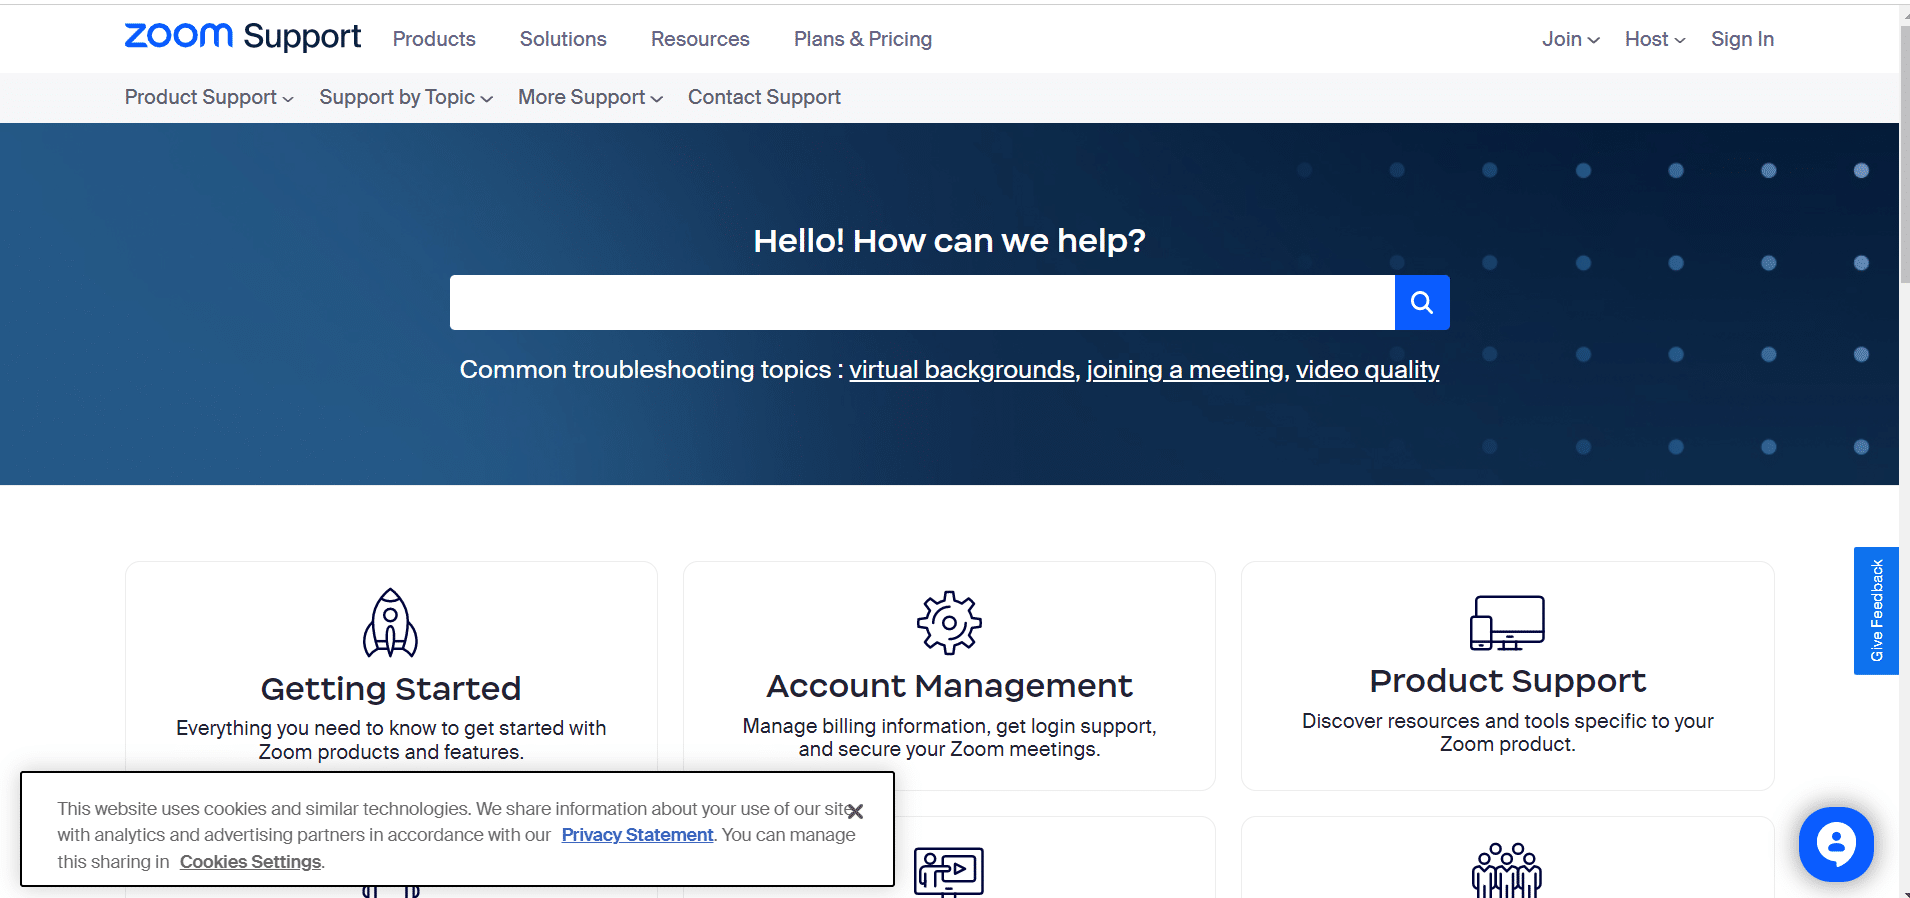
Task: Focus the help search input field
Action: pyautogui.click(x=922, y=302)
